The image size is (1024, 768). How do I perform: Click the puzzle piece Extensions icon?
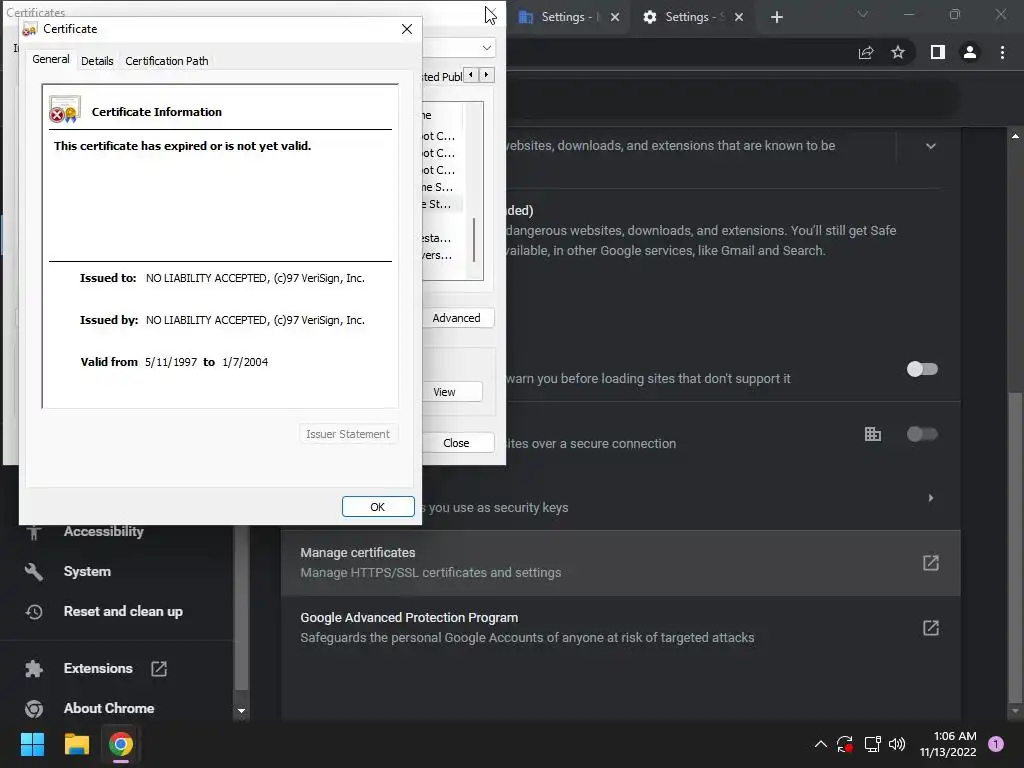tap(34, 669)
